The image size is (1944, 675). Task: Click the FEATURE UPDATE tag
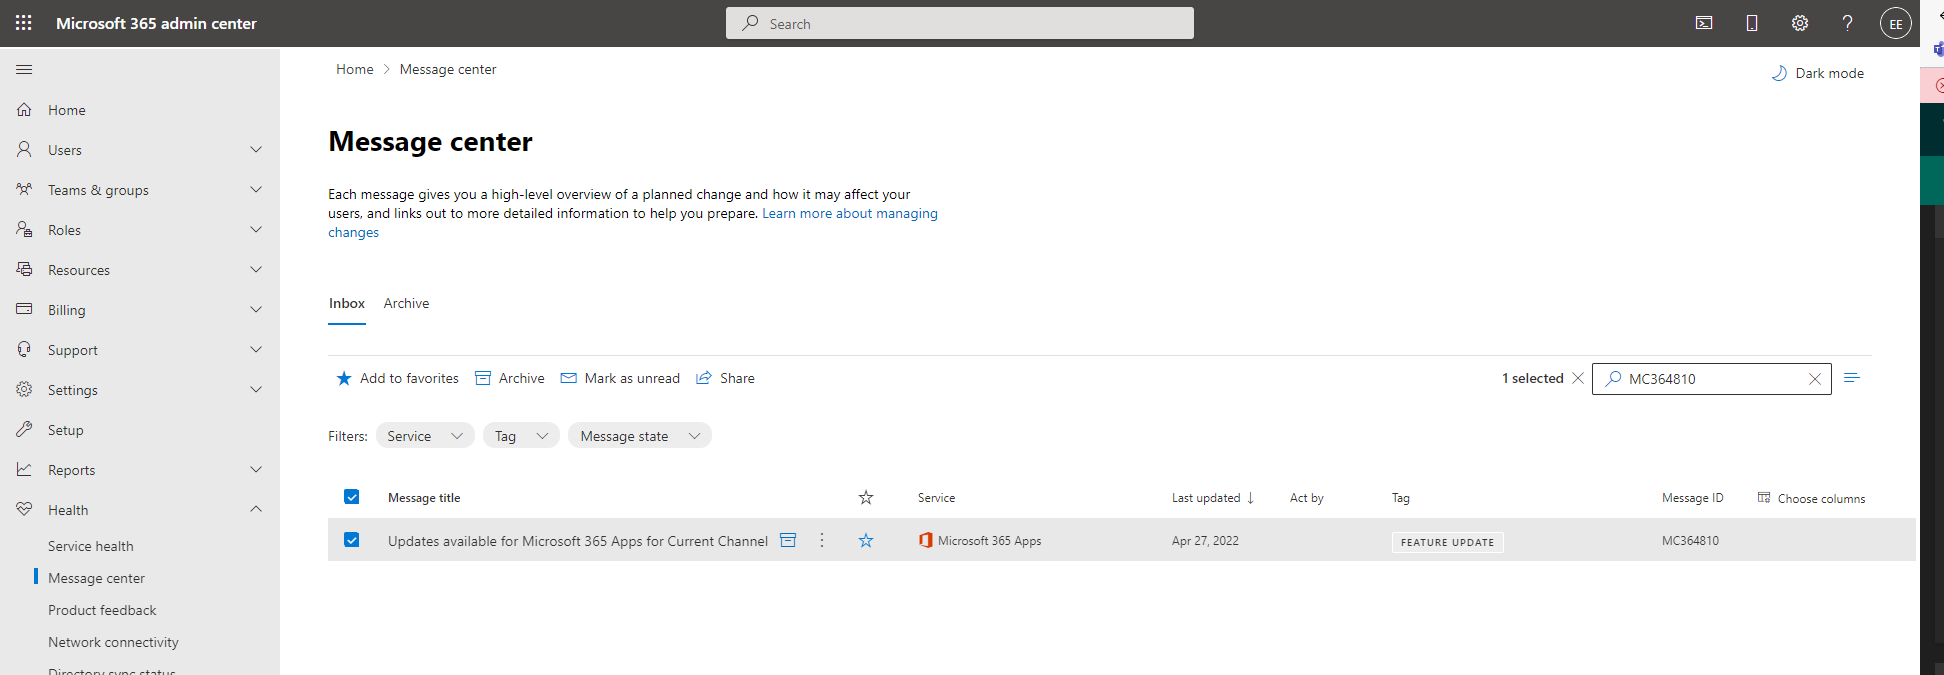click(x=1447, y=542)
